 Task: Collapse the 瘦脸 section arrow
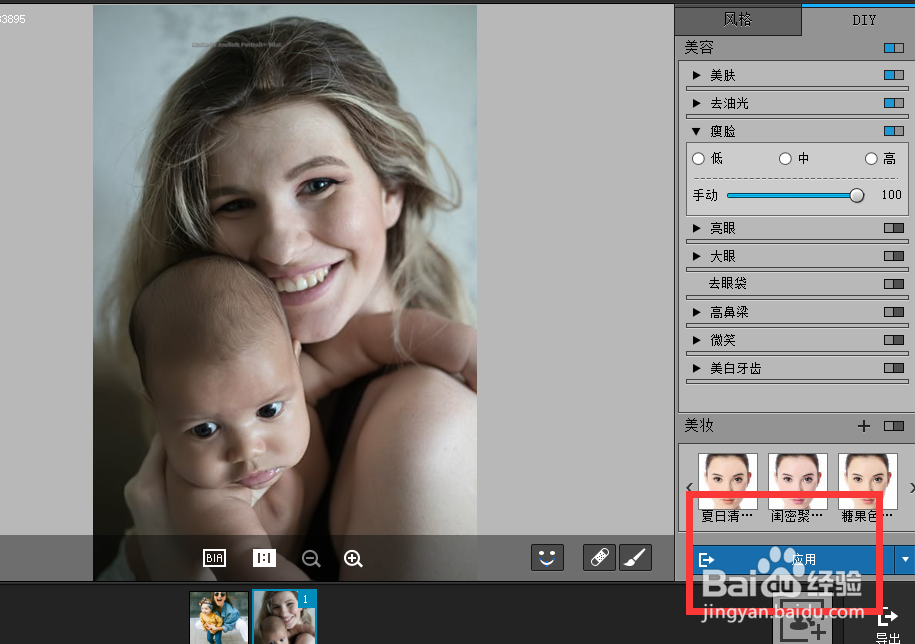[696, 132]
